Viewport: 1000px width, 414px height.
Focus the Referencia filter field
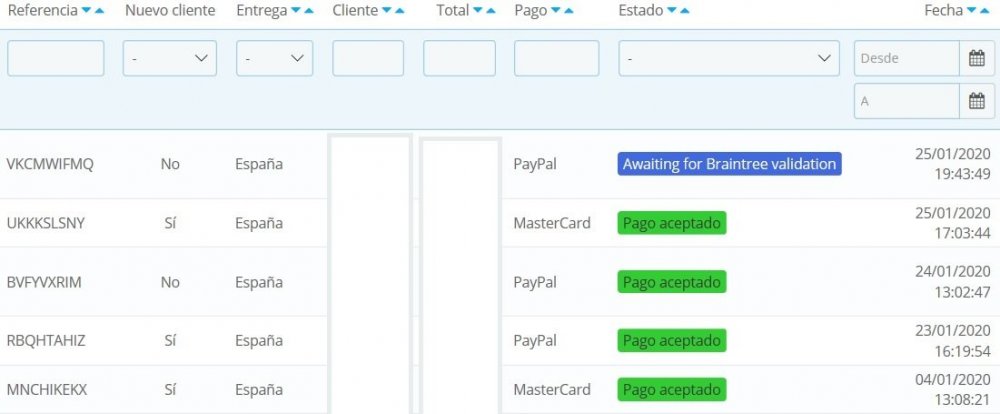click(55, 58)
